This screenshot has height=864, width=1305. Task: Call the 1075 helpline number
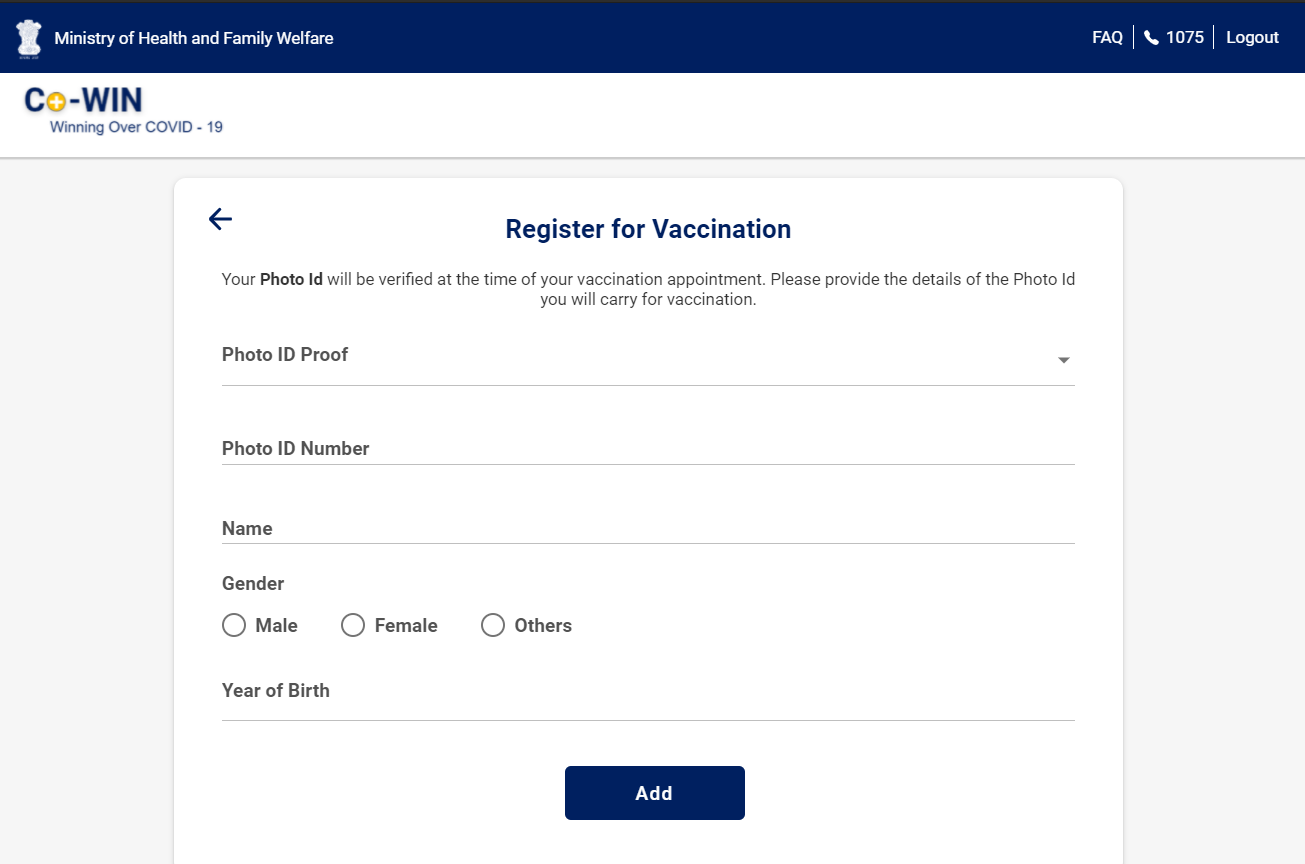coord(1185,38)
